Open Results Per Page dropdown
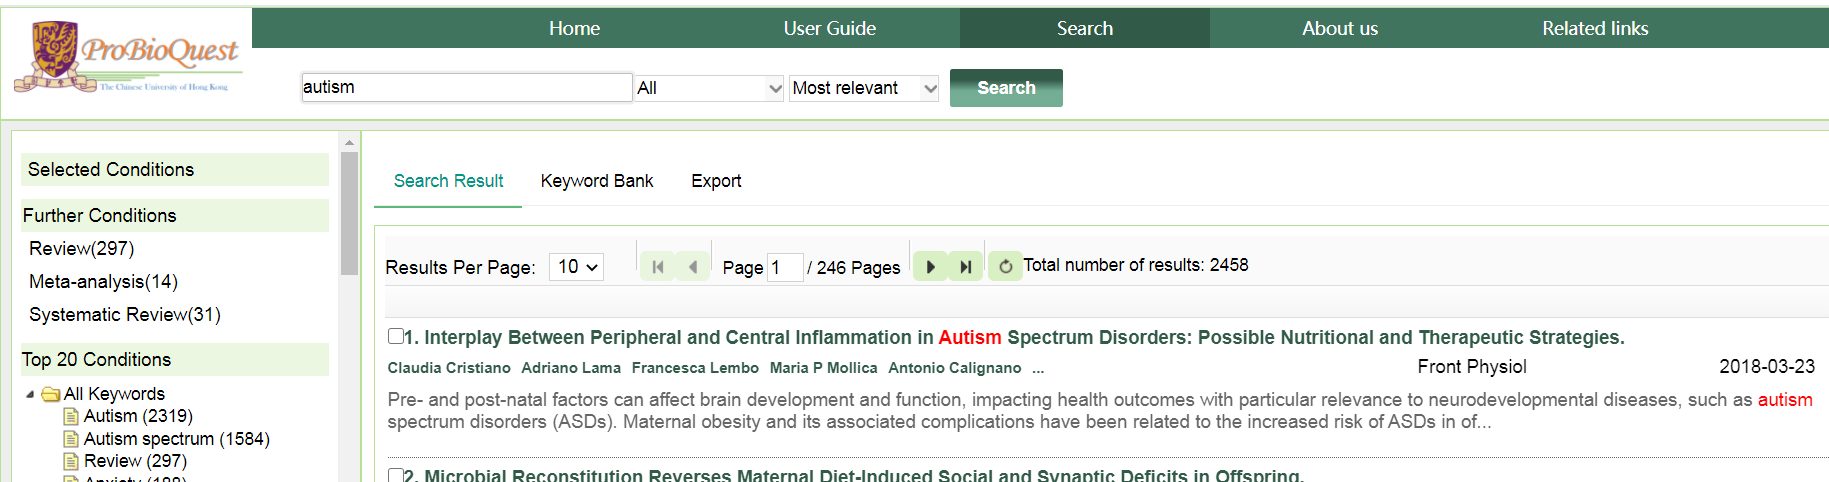This screenshot has height=482, width=1829. (x=576, y=267)
